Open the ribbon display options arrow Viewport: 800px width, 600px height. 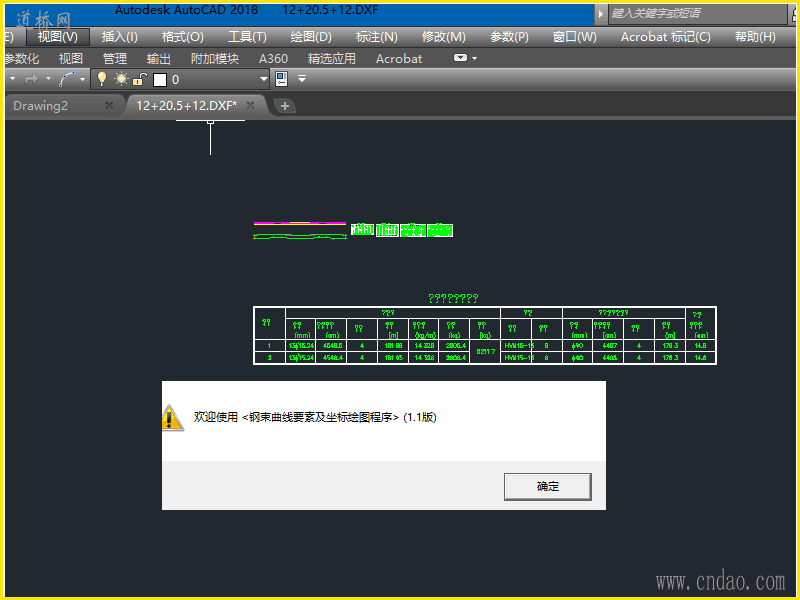[x=474, y=58]
